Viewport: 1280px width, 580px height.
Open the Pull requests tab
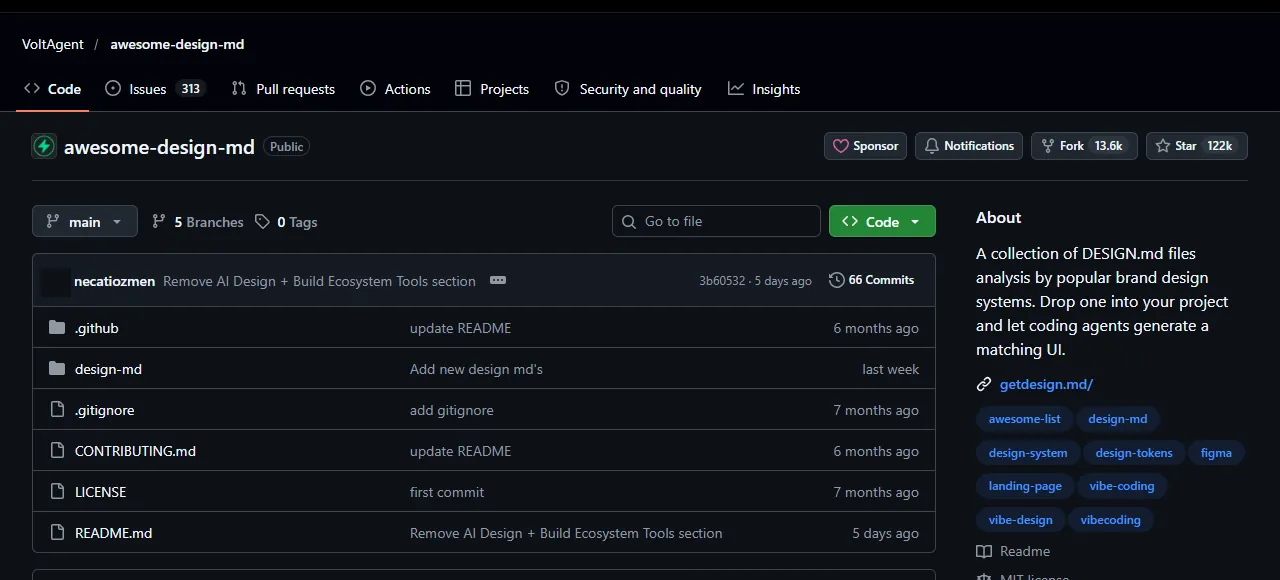283,89
